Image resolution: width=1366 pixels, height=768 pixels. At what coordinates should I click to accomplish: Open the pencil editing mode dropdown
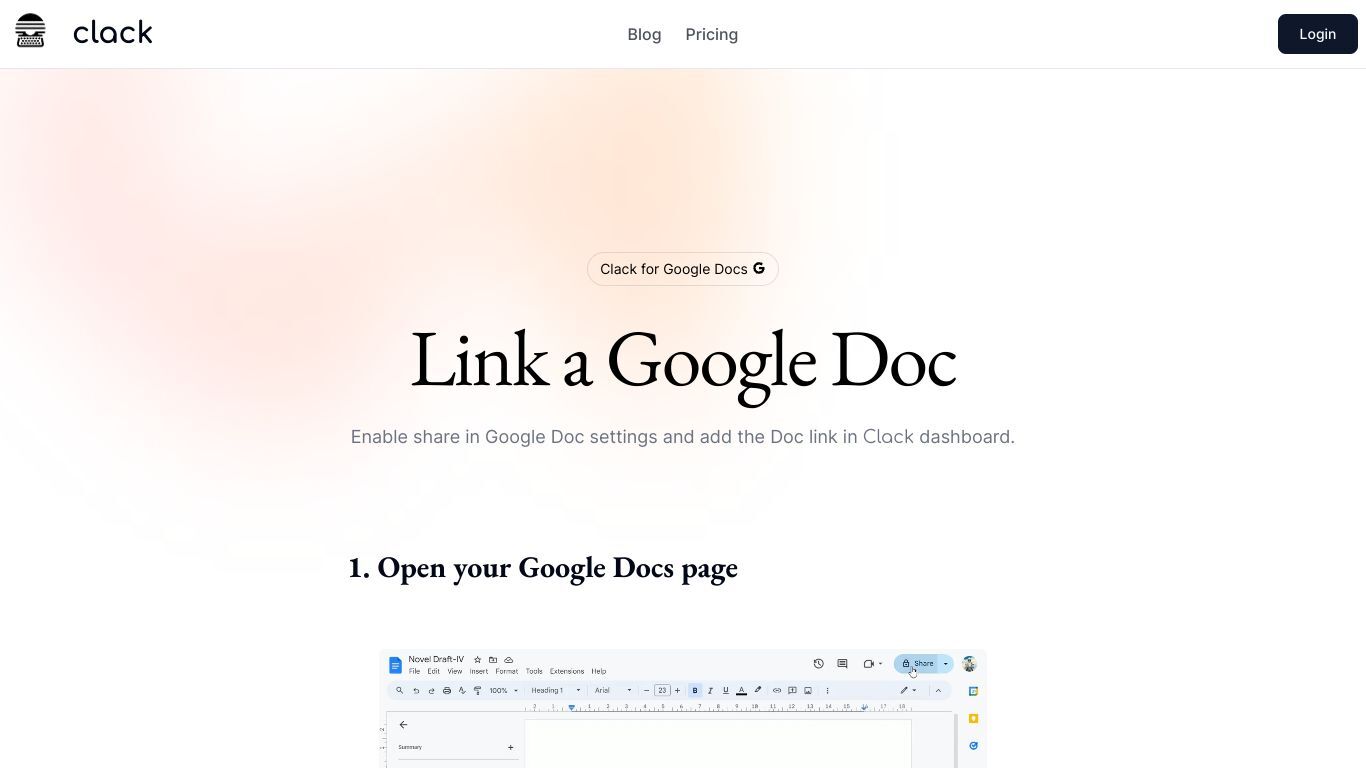point(908,690)
